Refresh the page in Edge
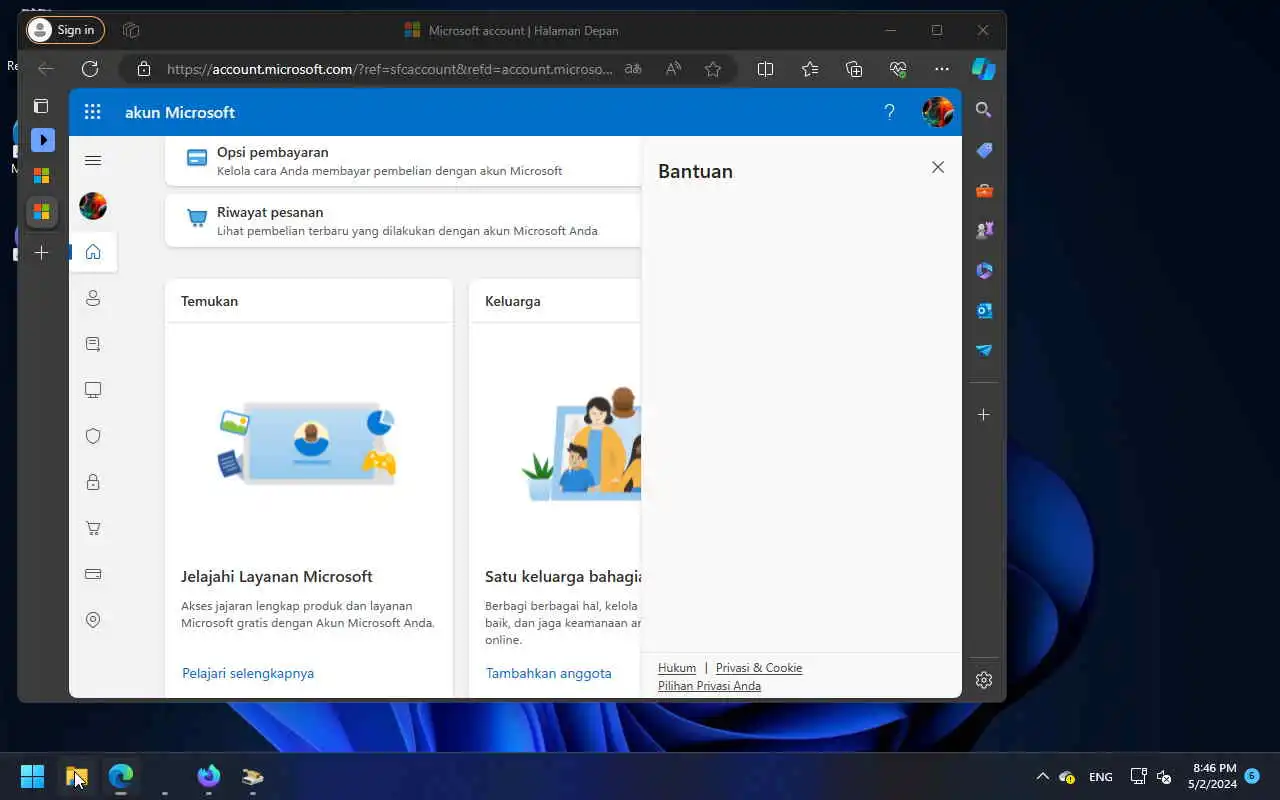 [x=90, y=69]
